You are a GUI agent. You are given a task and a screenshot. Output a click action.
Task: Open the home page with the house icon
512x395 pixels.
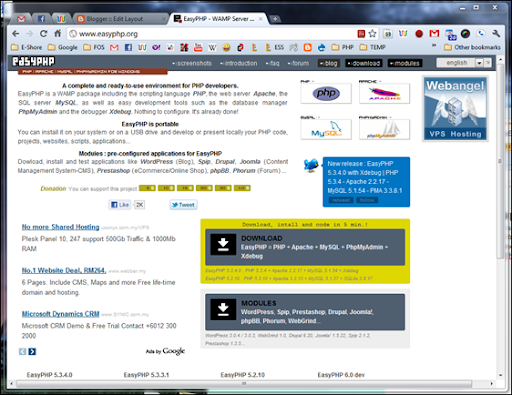58,33
